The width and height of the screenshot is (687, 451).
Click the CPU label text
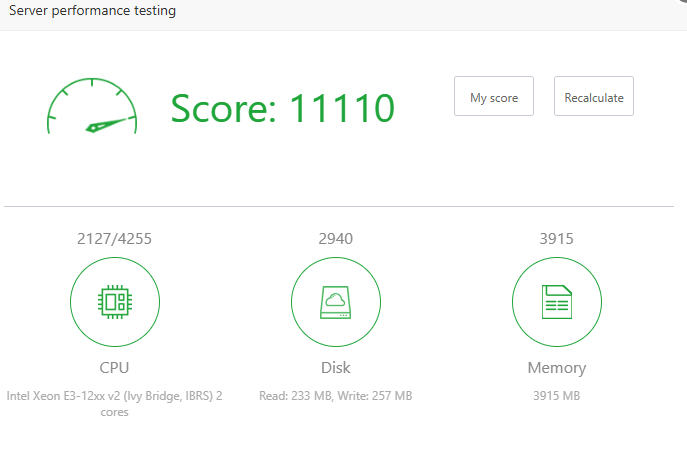point(114,367)
